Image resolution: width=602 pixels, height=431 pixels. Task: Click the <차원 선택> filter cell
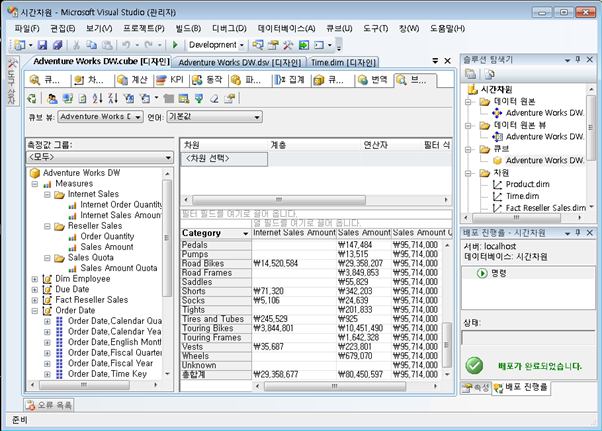(x=224, y=159)
